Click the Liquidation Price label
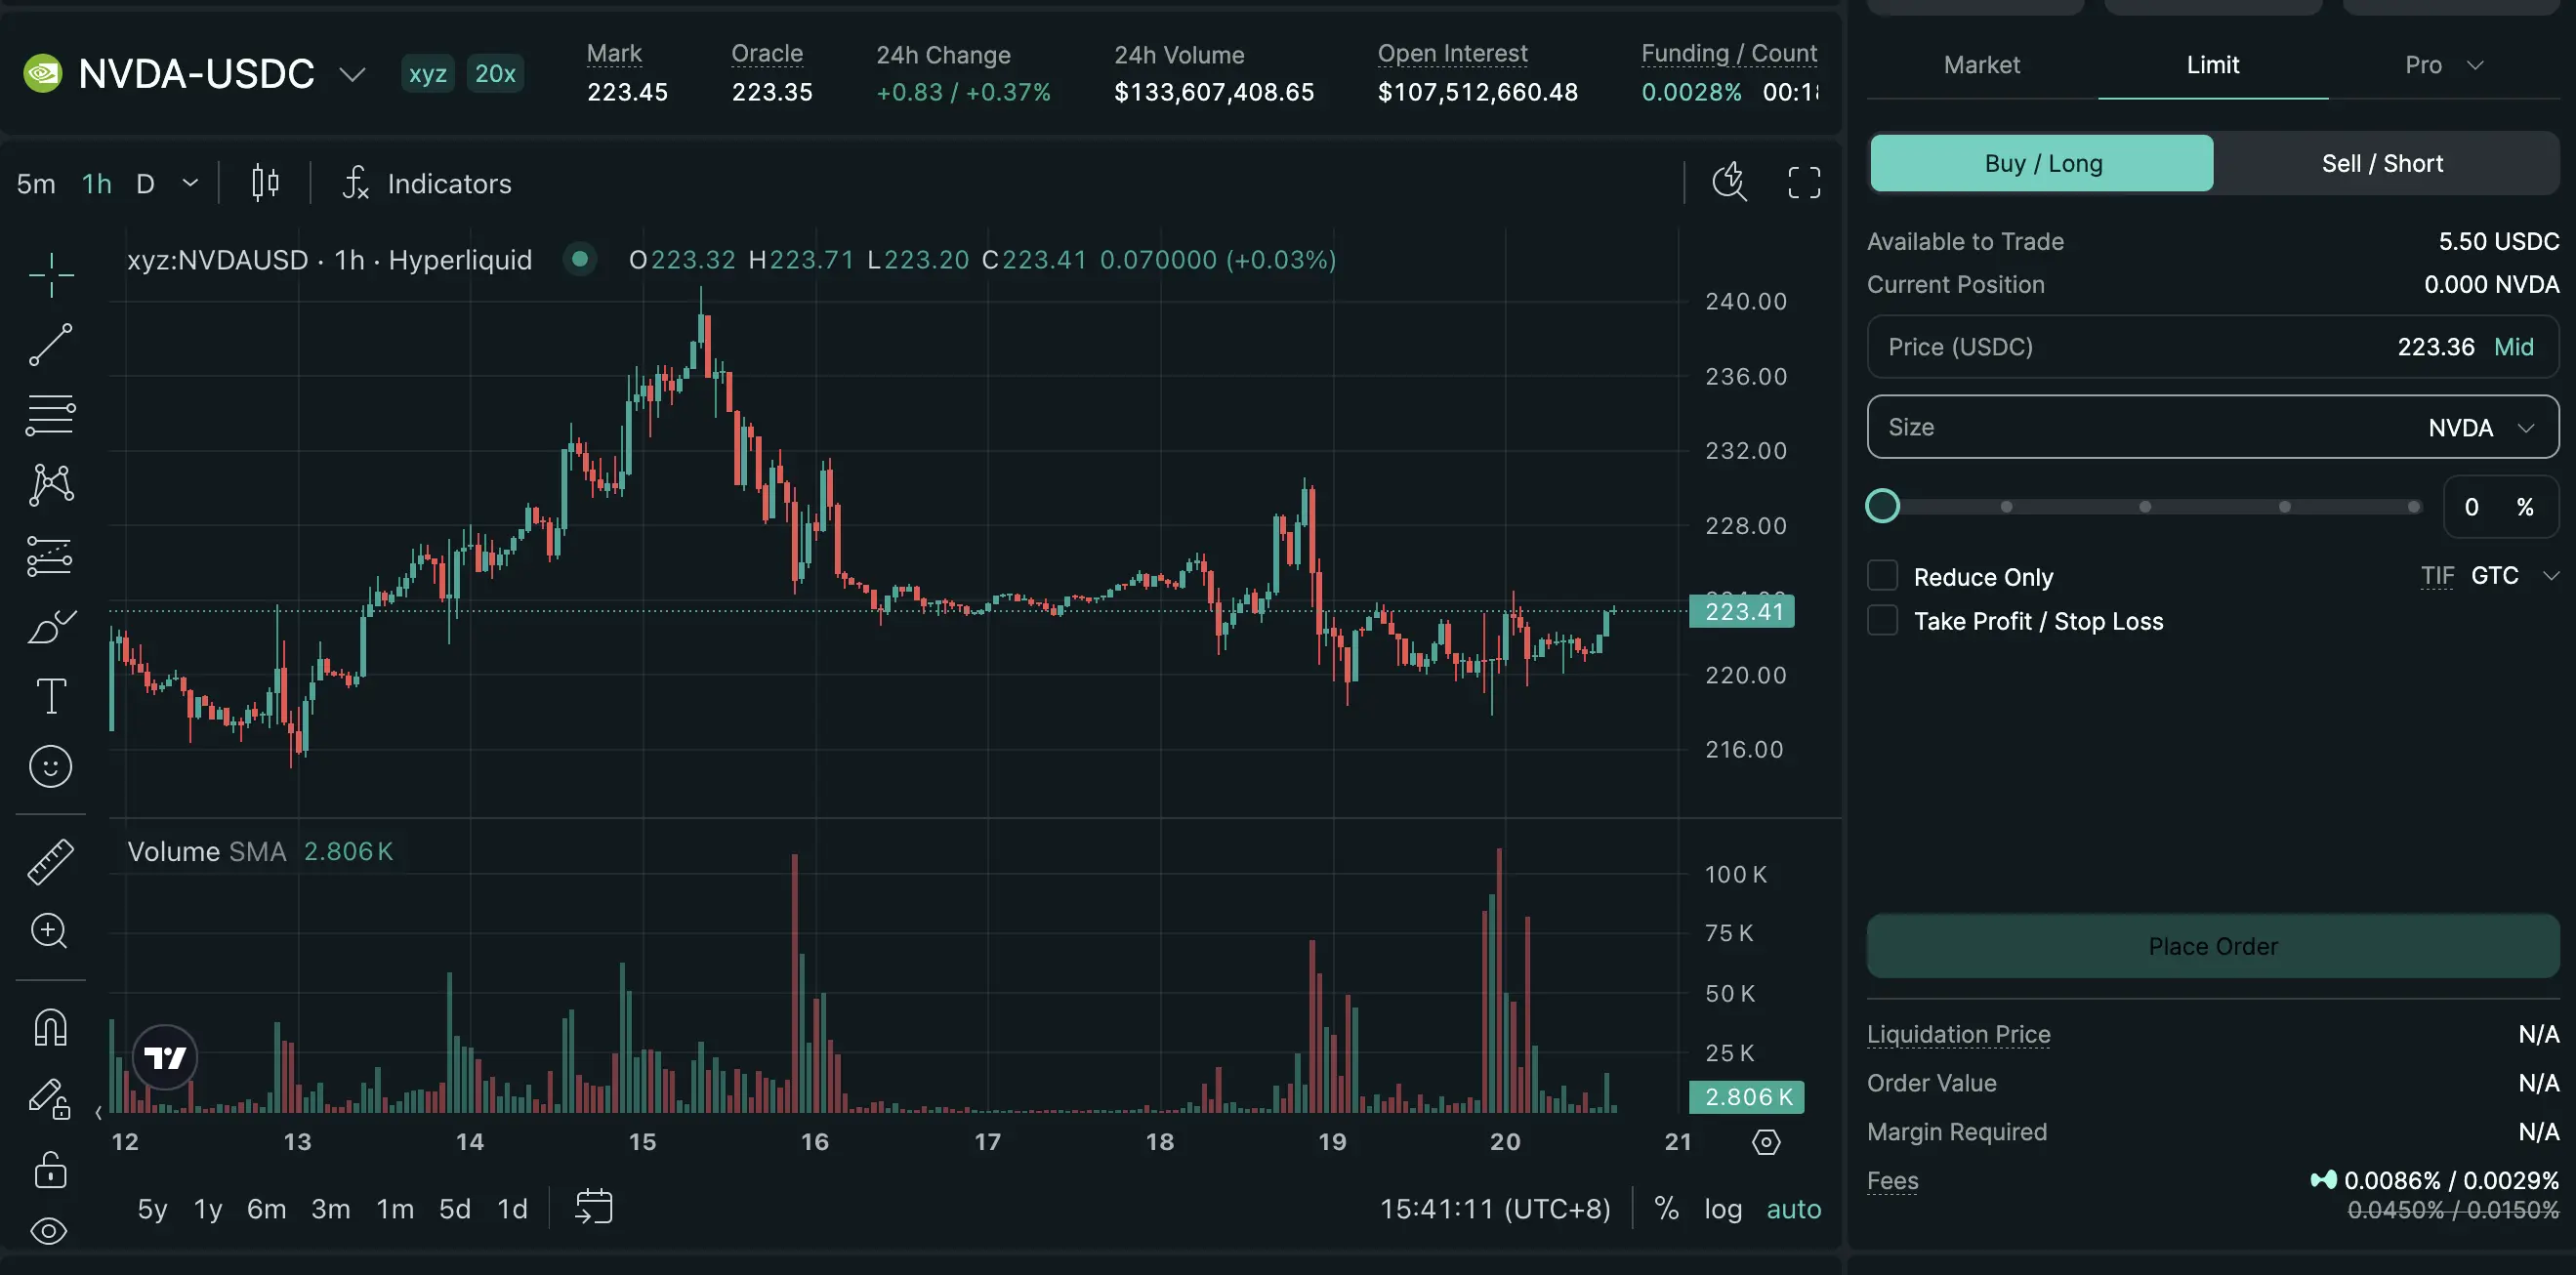Screen dimensions: 2576x1275 1958,1034
